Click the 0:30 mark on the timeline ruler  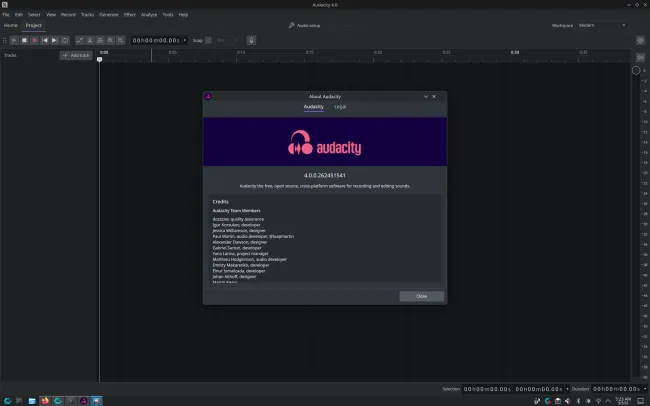click(x=514, y=53)
